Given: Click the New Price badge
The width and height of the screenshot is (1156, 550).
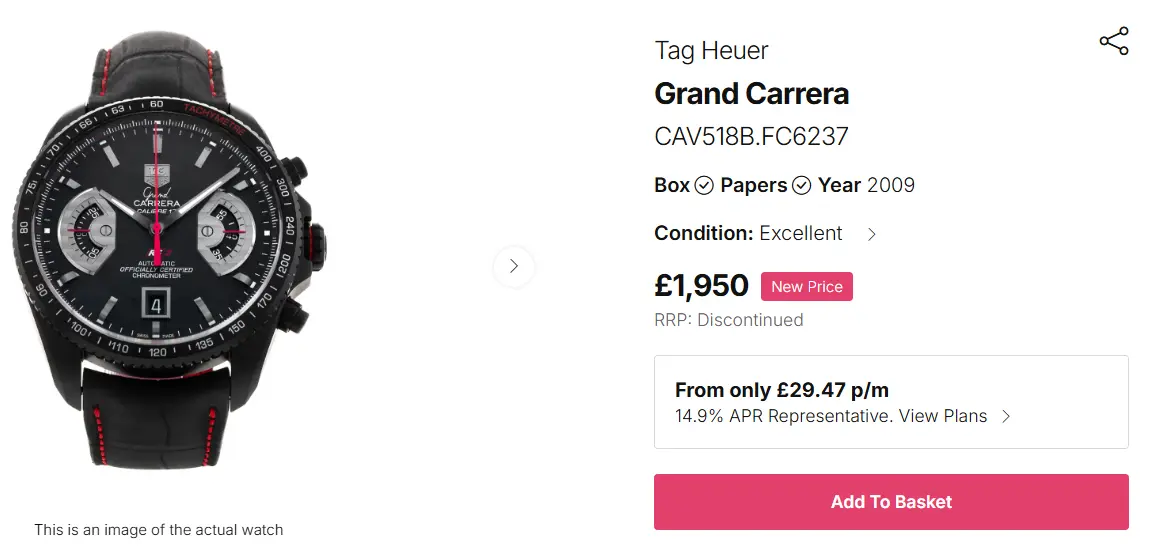Looking at the screenshot, I should coord(806,287).
